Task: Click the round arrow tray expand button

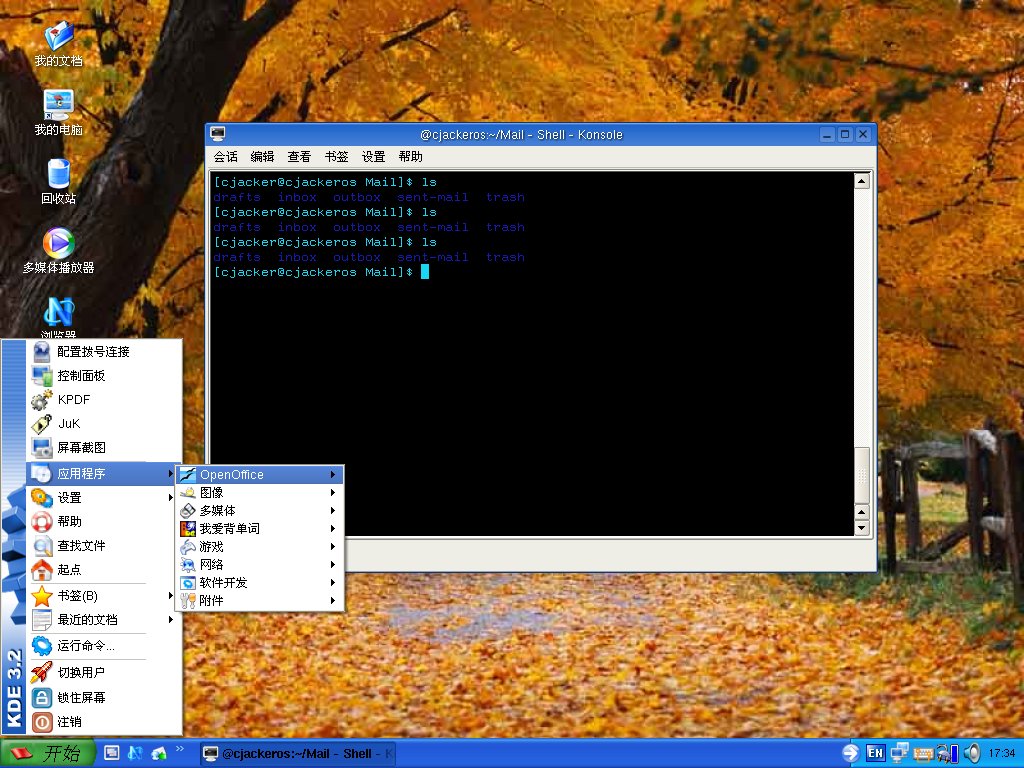Action: coord(850,753)
